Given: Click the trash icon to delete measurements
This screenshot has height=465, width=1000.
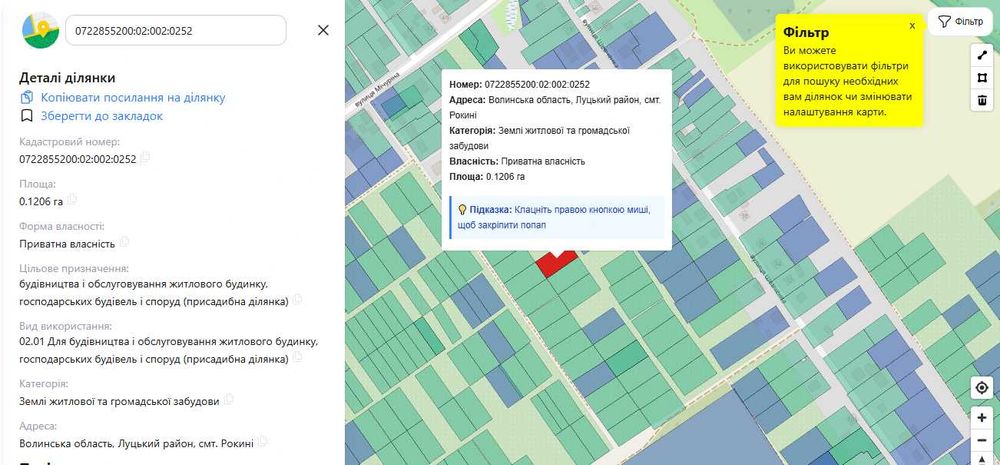Looking at the screenshot, I should (982, 100).
